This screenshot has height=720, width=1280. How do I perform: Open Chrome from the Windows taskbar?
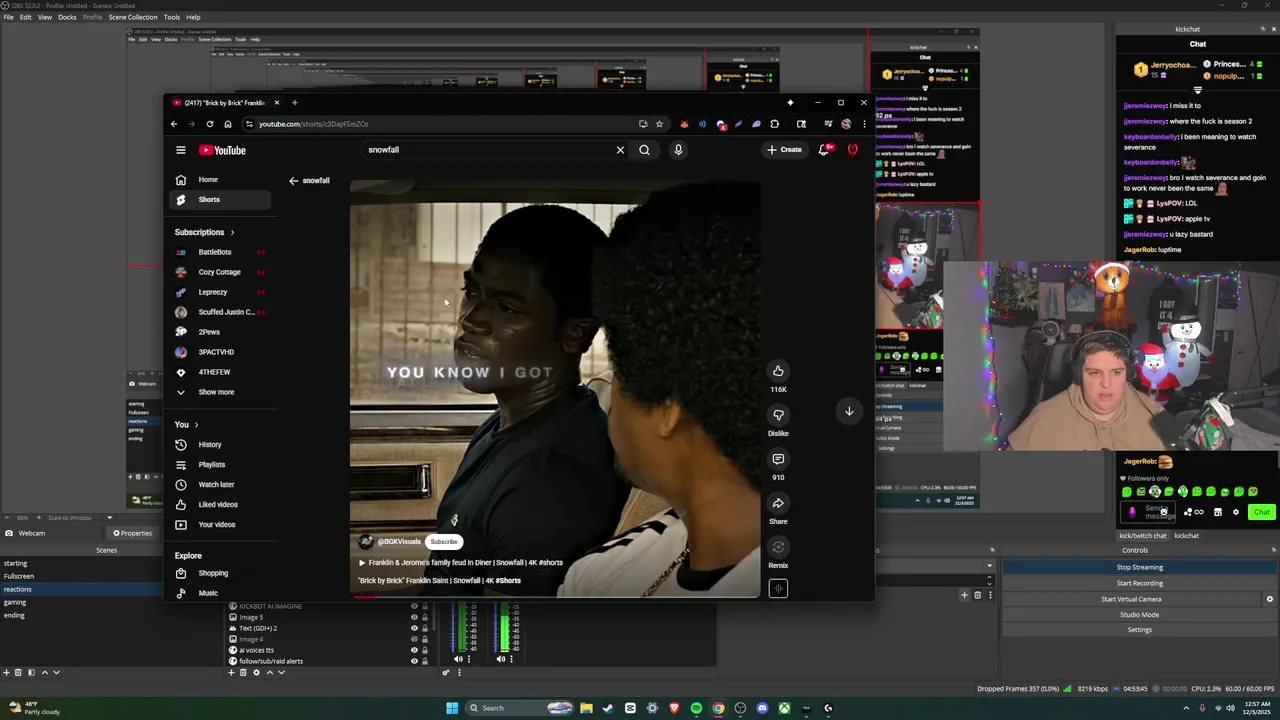click(x=718, y=708)
